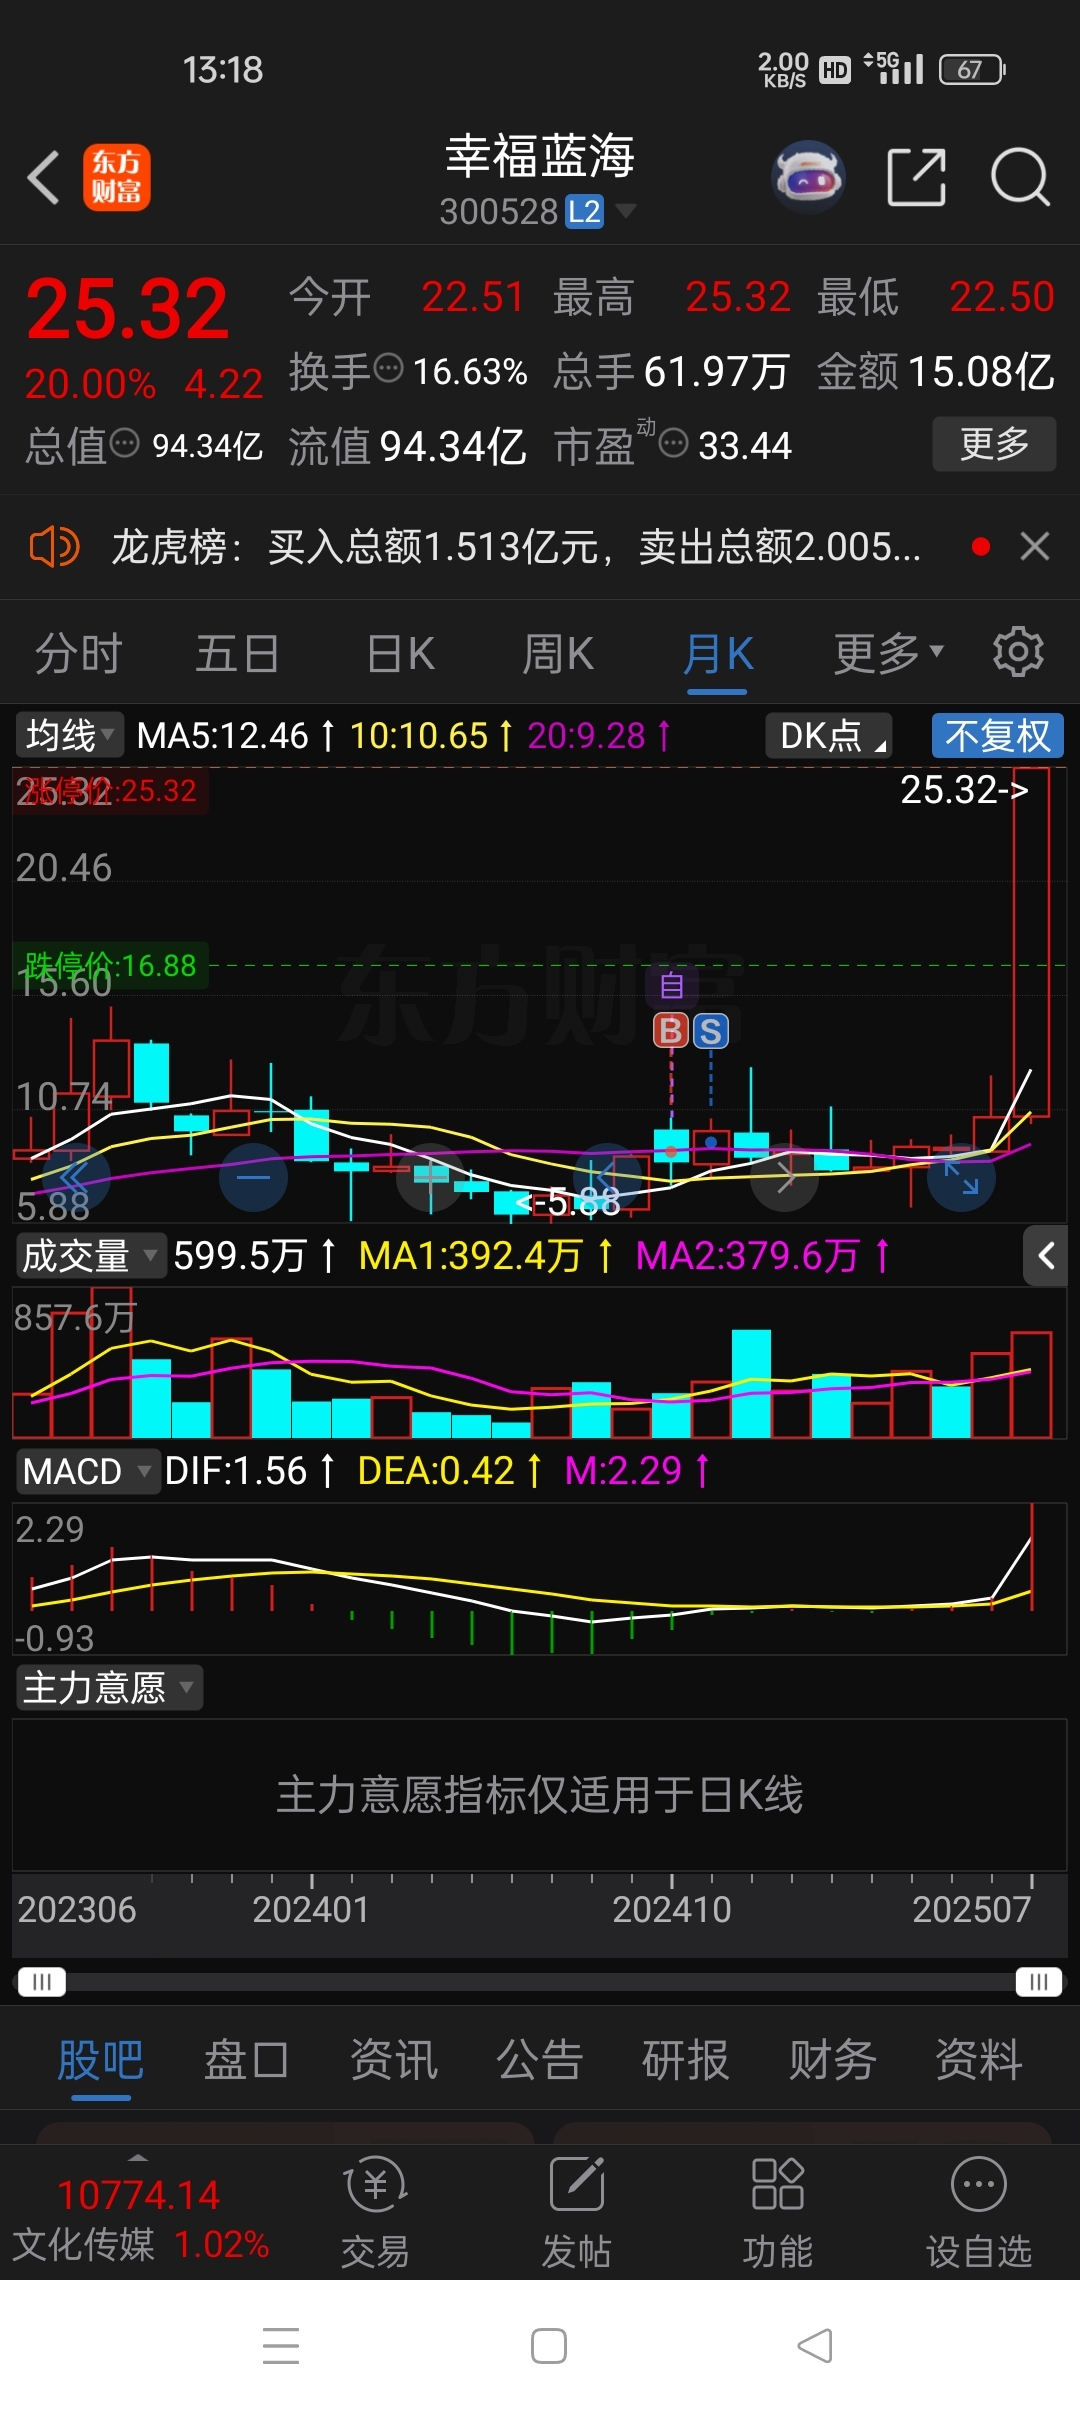Open the 研报 tab

pyautogui.click(x=685, y=2060)
